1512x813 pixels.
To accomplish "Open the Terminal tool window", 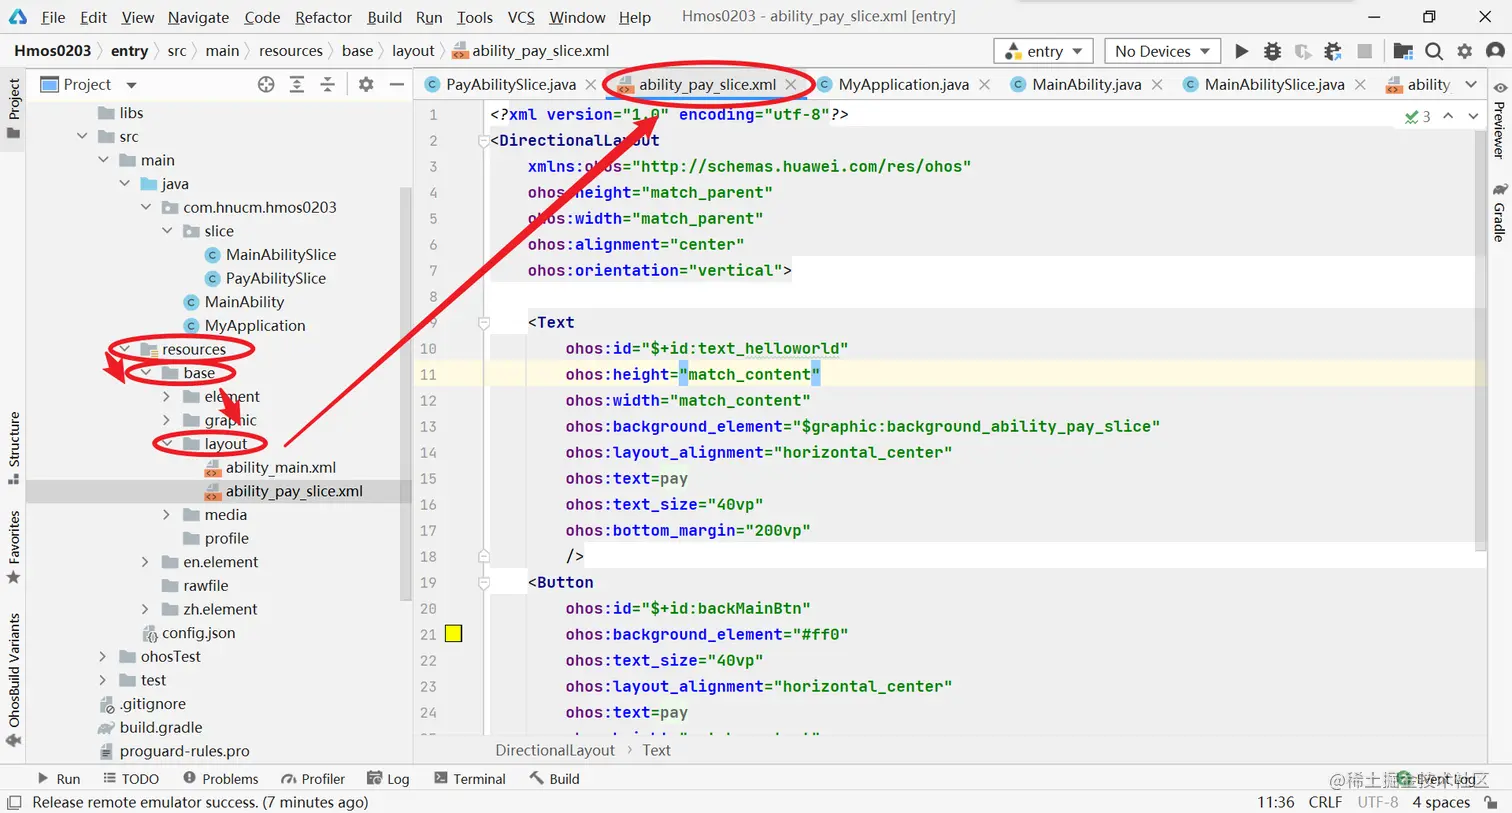I will click(x=470, y=779).
